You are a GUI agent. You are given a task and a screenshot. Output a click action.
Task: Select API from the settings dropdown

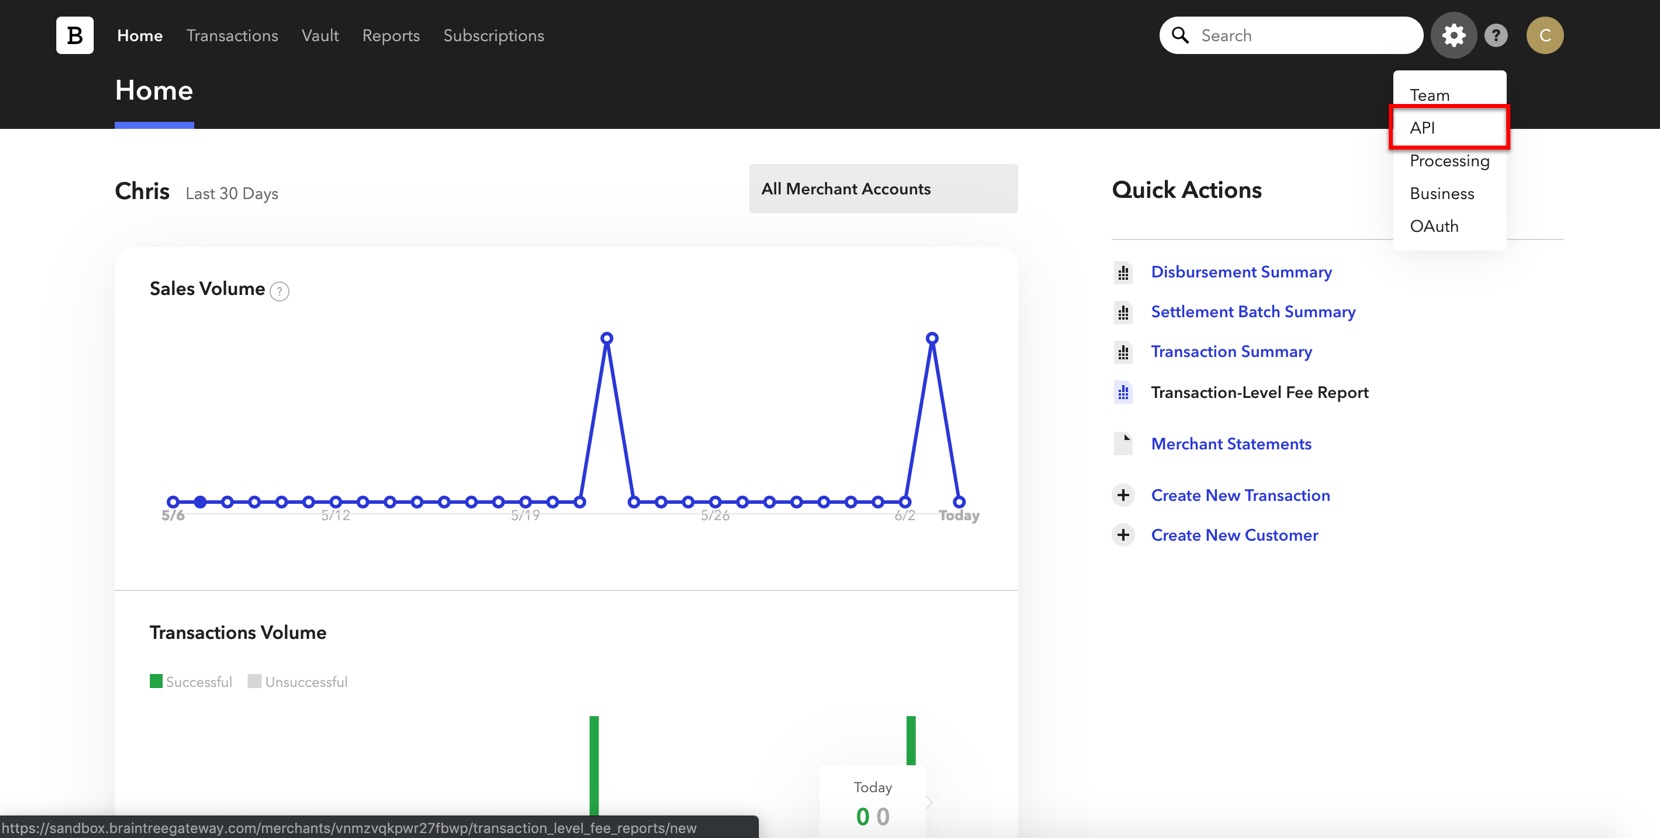tap(1423, 128)
